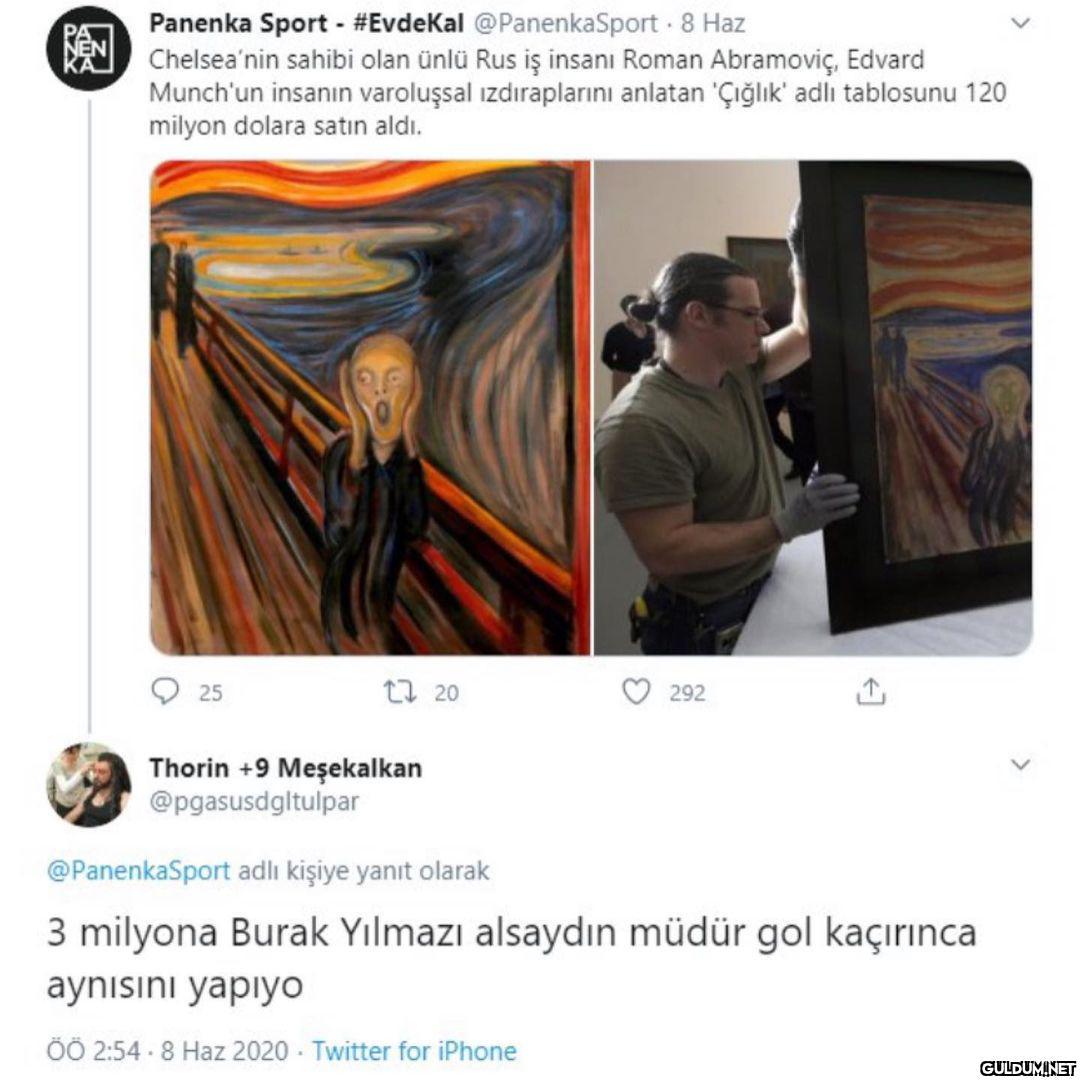Click the Twitter for iPhone source link
This screenshot has height=1080, width=1080.
point(414,1051)
